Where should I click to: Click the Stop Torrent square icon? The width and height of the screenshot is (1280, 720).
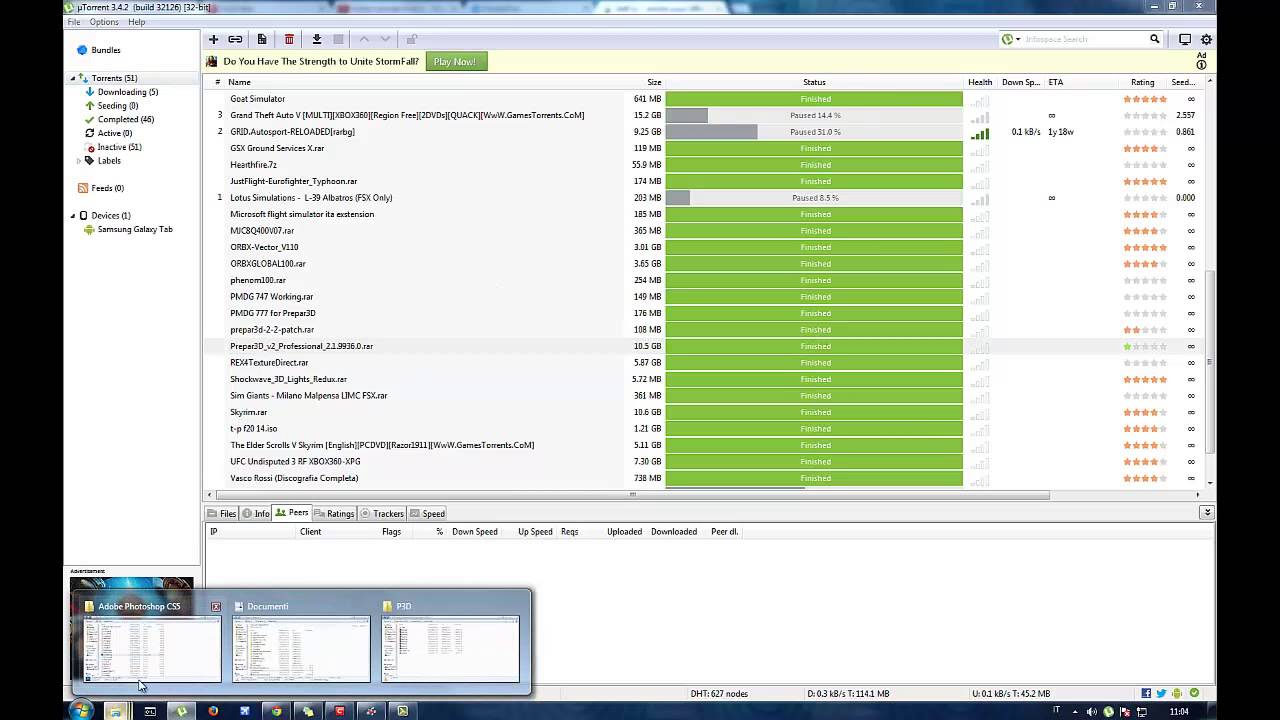[x=338, y=39]
